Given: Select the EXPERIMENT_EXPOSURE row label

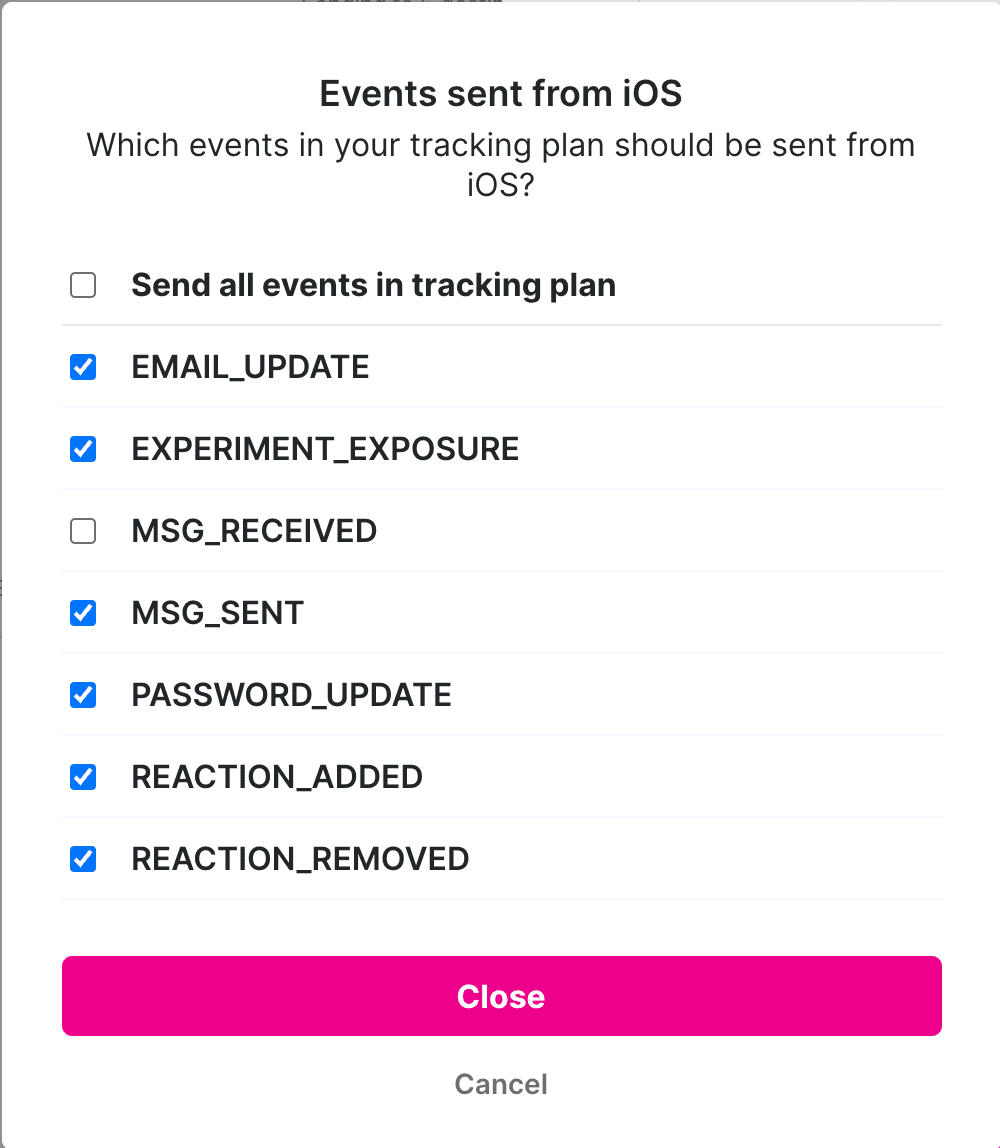Looking at the screenshot, I should point(325,449).
